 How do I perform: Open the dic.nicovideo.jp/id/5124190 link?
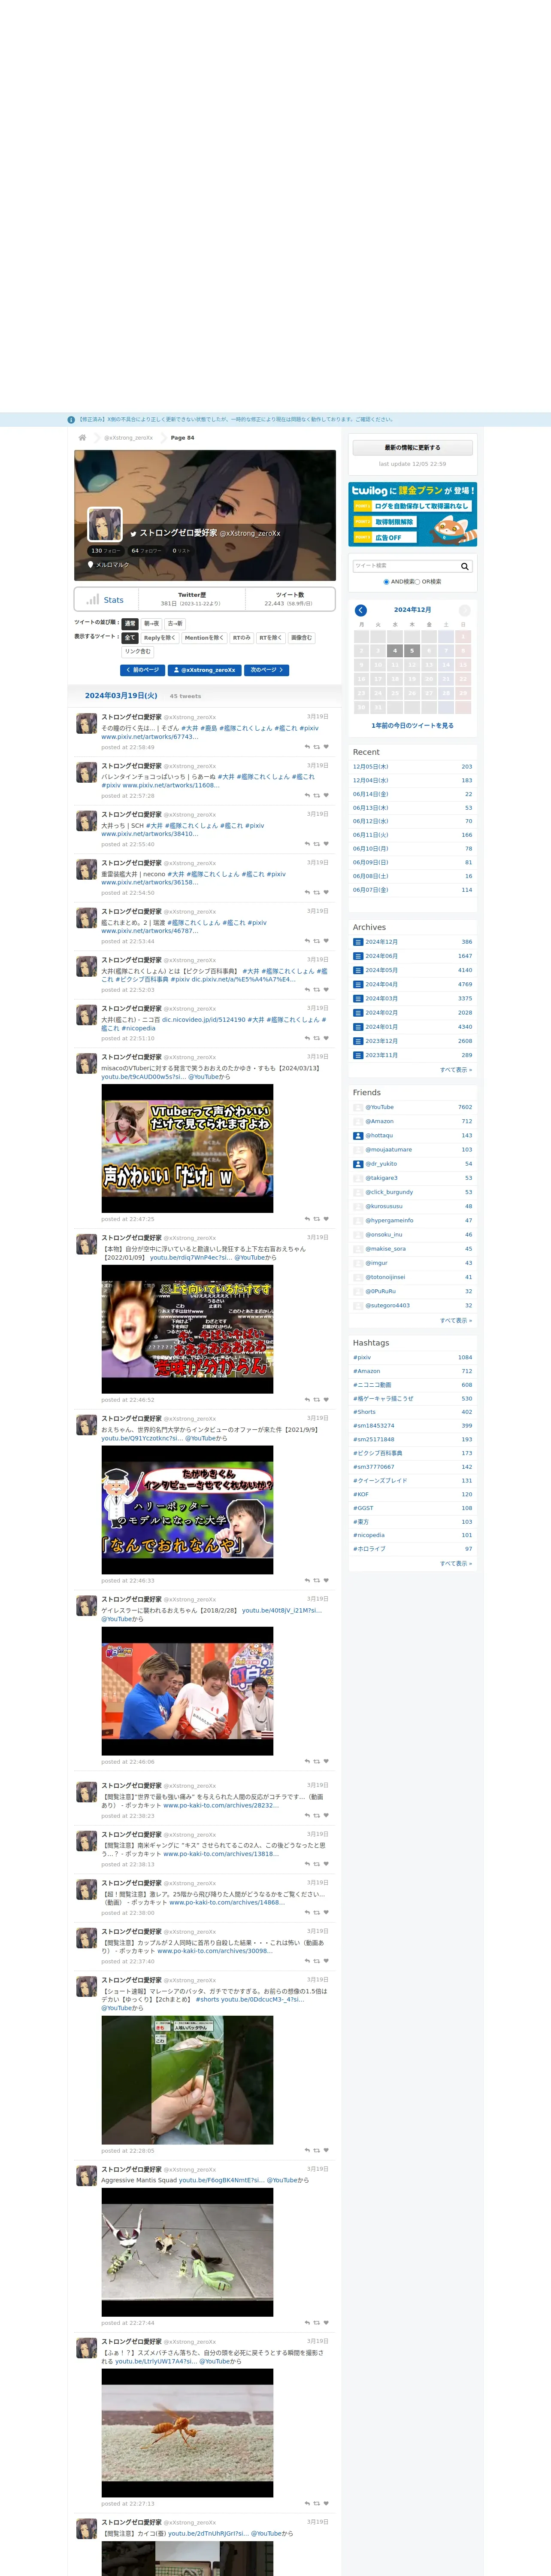(203, 1020)
